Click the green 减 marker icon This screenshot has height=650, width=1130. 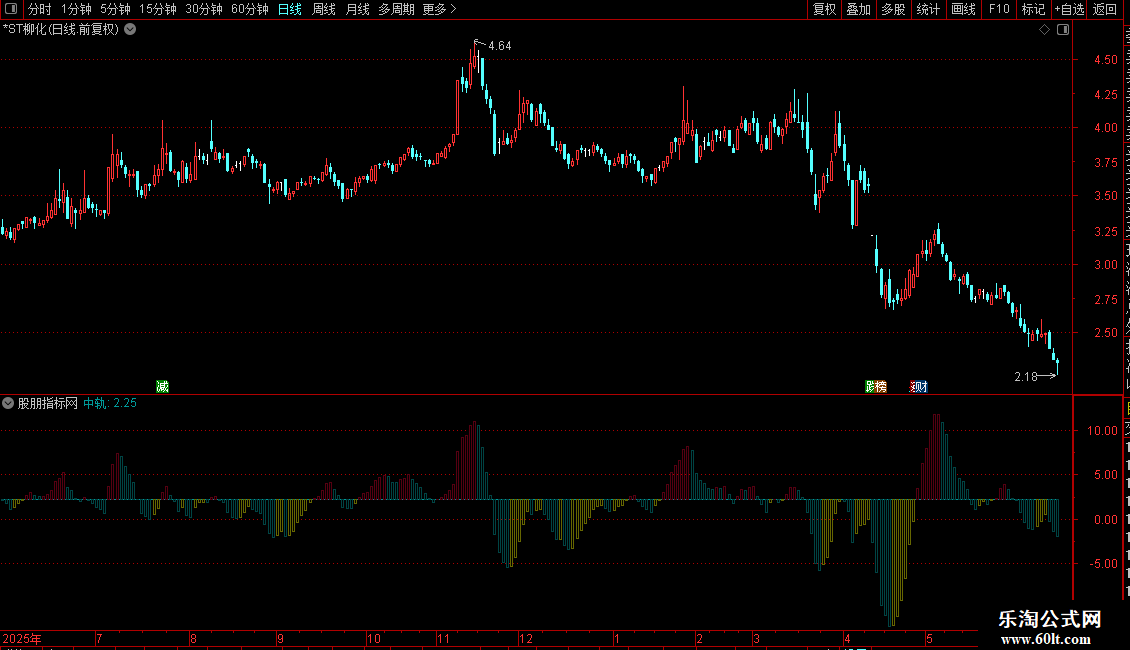(x=162, y=387)
